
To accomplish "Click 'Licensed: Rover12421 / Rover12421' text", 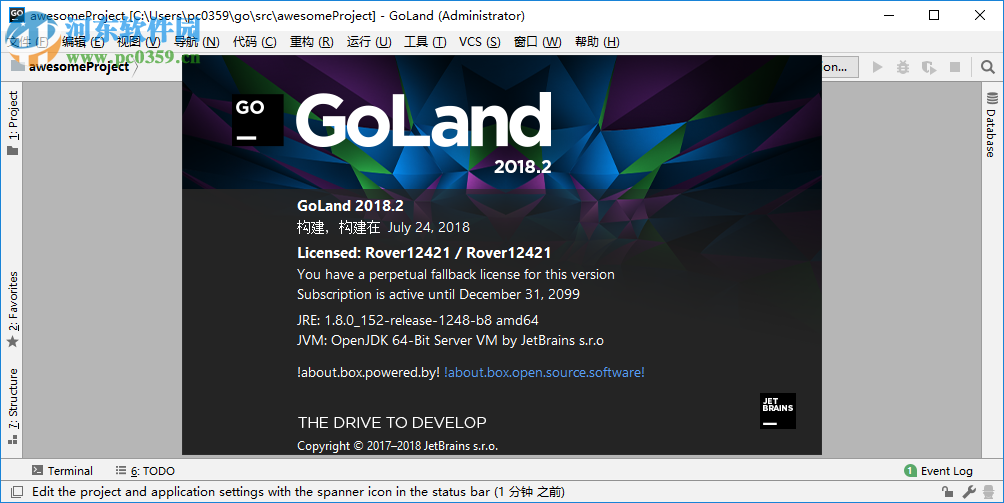I will click(424, 253).
